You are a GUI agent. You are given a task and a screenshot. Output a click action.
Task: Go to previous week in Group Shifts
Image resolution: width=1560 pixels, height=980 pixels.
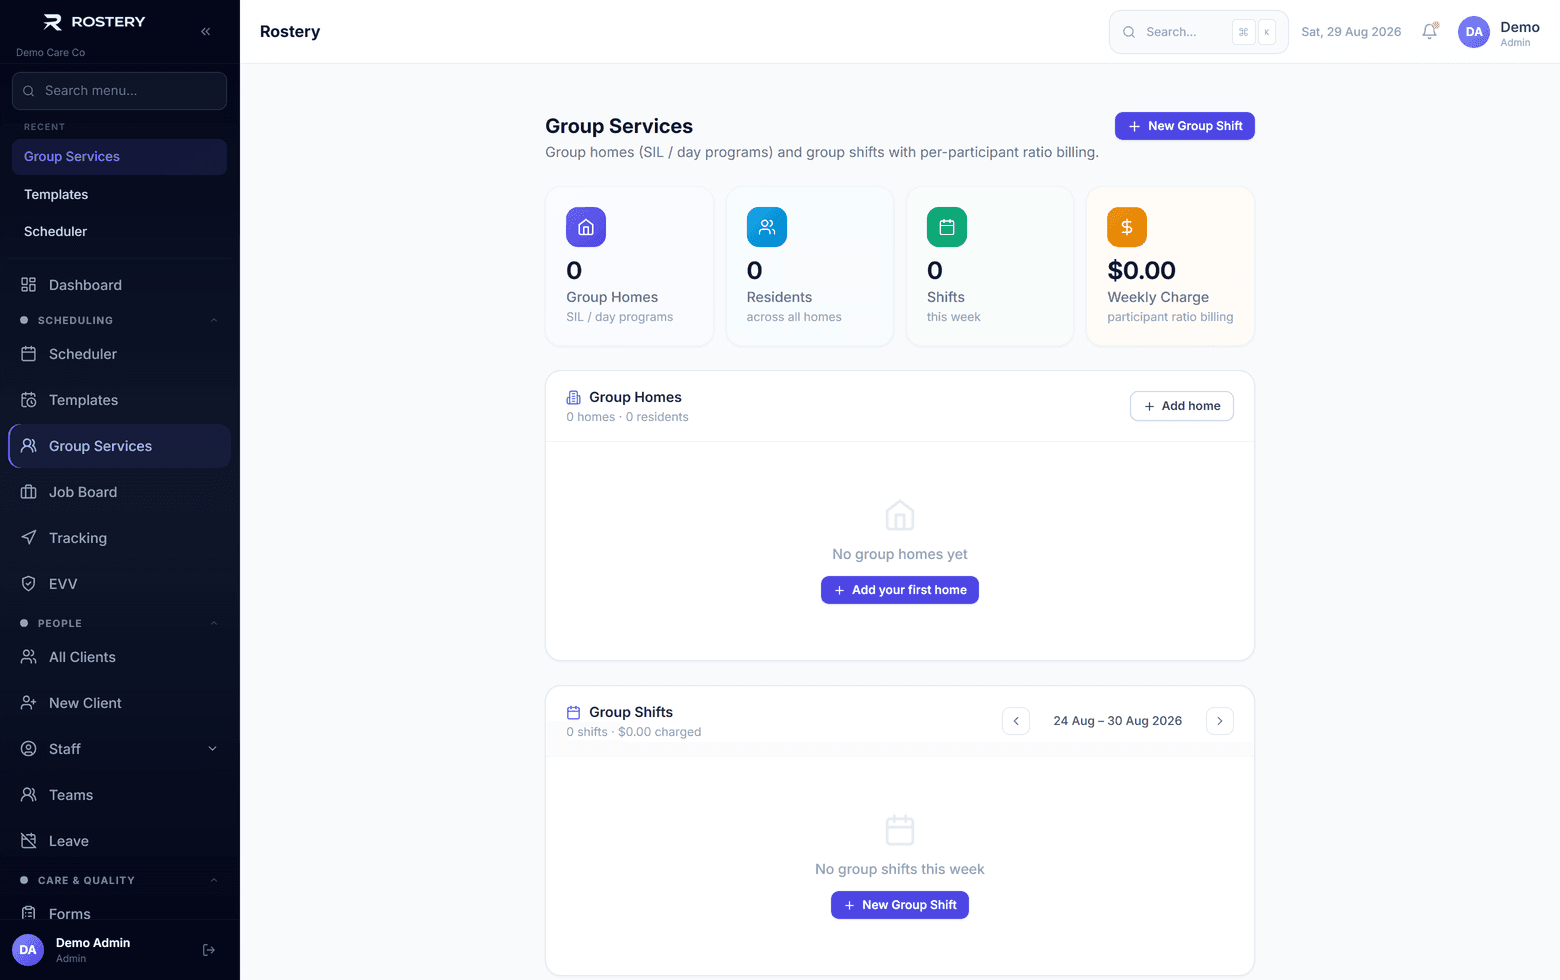[x=1016, y=721]
